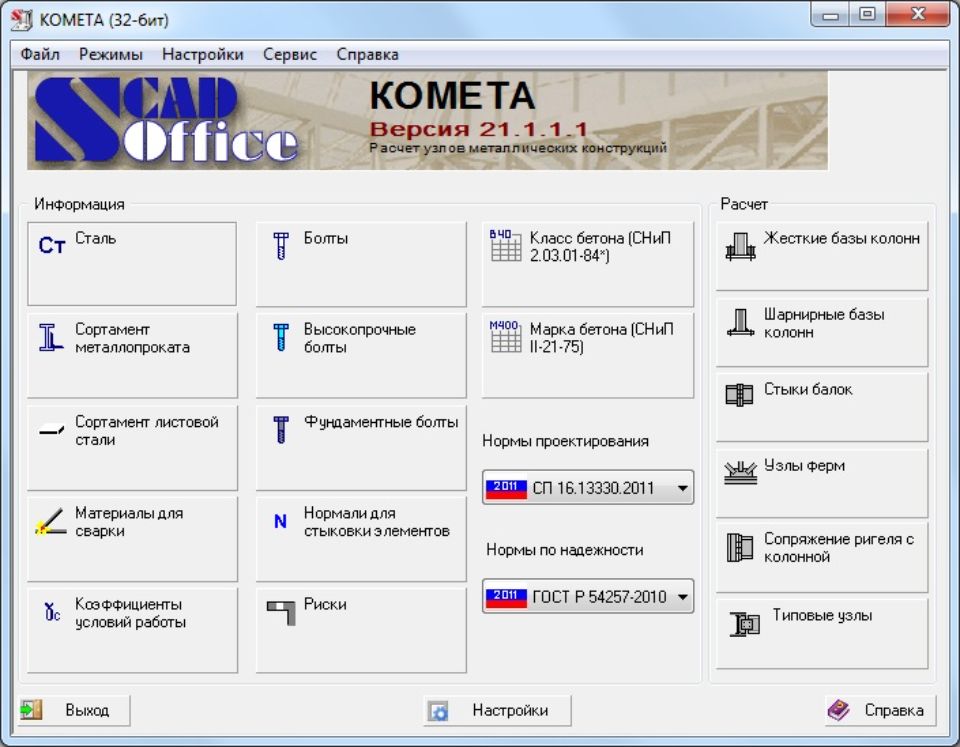
Task: Click the Сортамент листовой стали label
Action: pyautogui.click(x=146, y=430)
